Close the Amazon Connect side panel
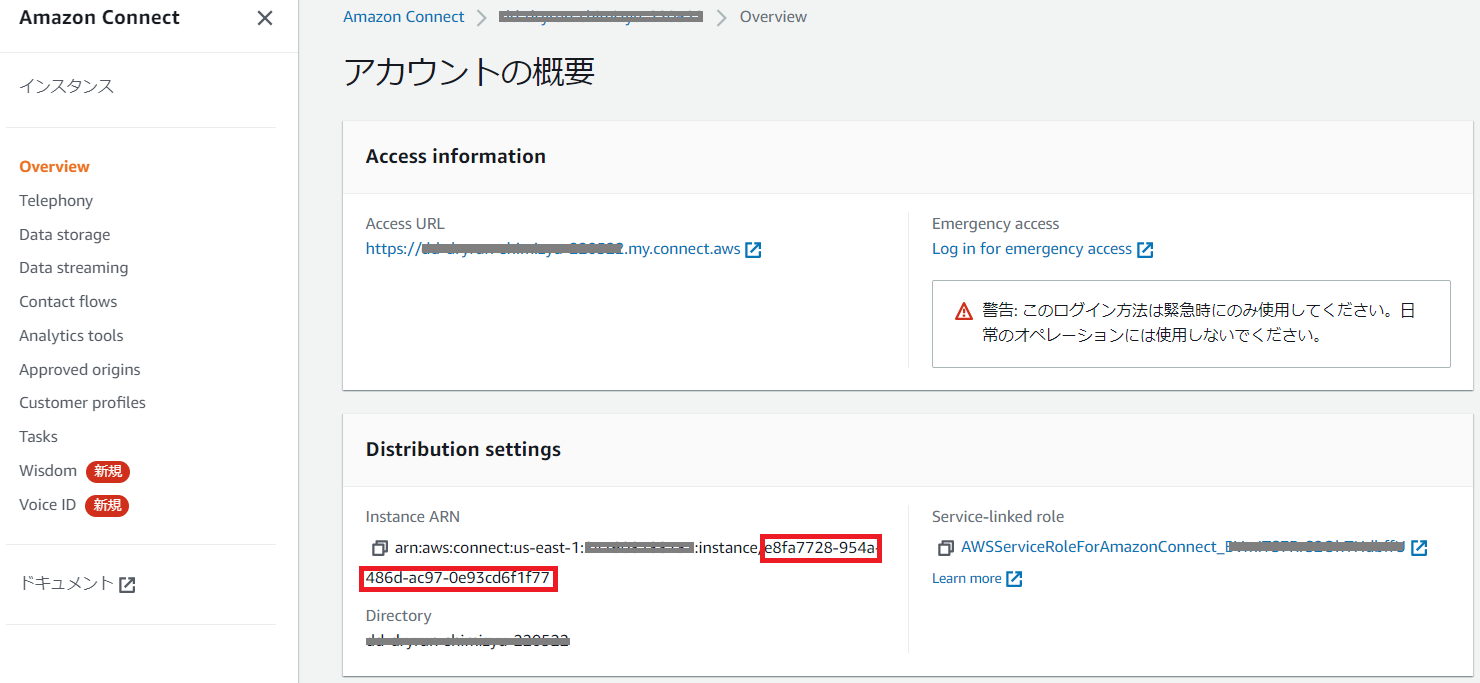The image size is (1480, 683). (264, 18)
